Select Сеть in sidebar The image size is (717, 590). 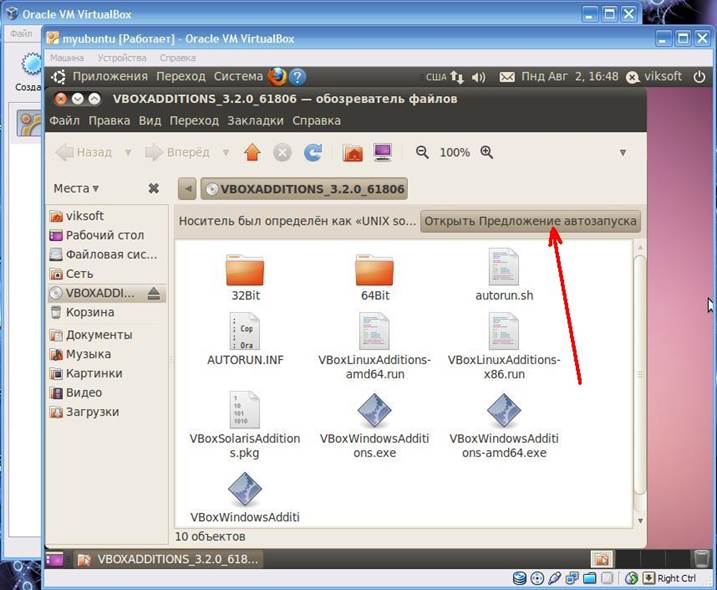coord(107,274)
